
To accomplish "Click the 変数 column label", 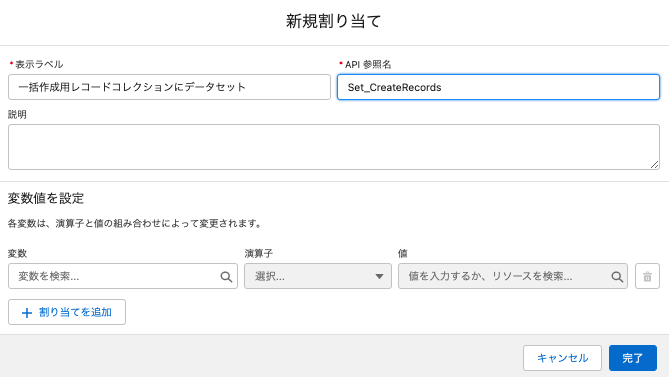I will (17, 253).
